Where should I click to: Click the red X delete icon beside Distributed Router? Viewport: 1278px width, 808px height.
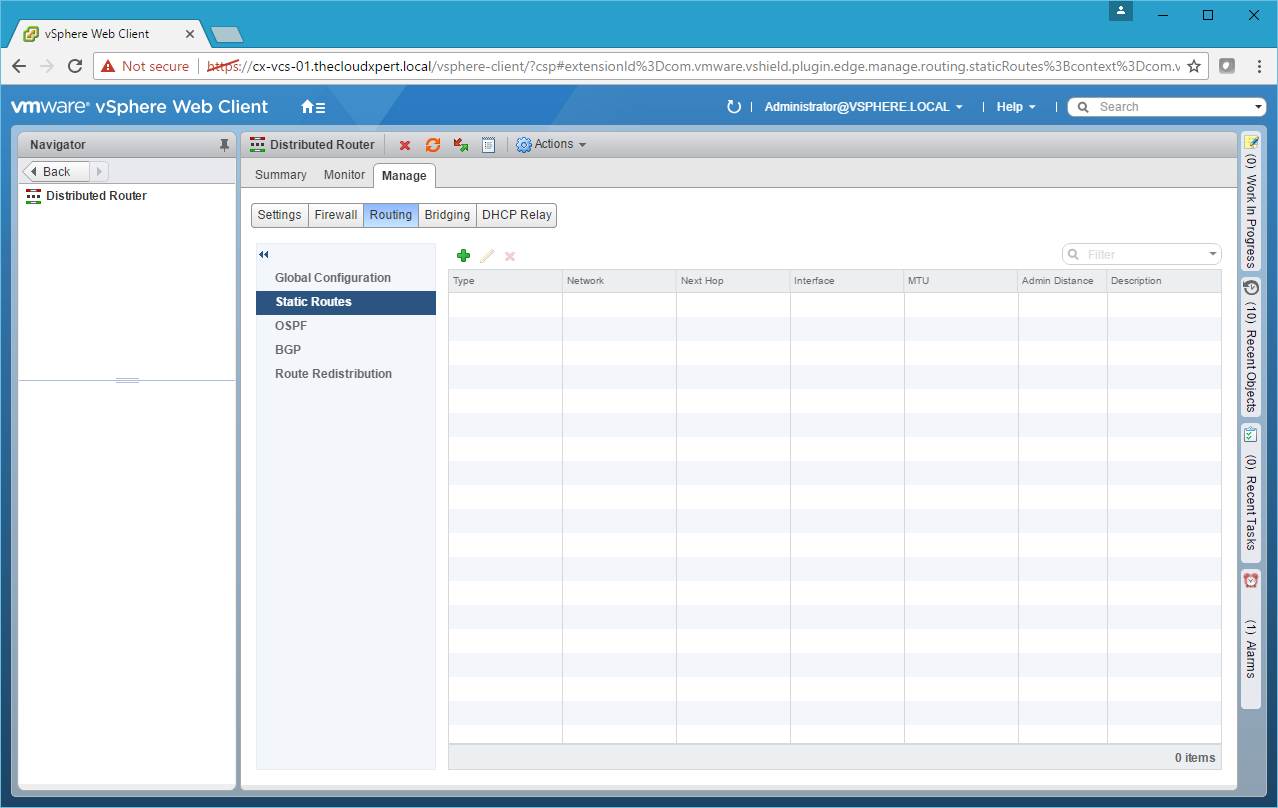click(405, 145)
